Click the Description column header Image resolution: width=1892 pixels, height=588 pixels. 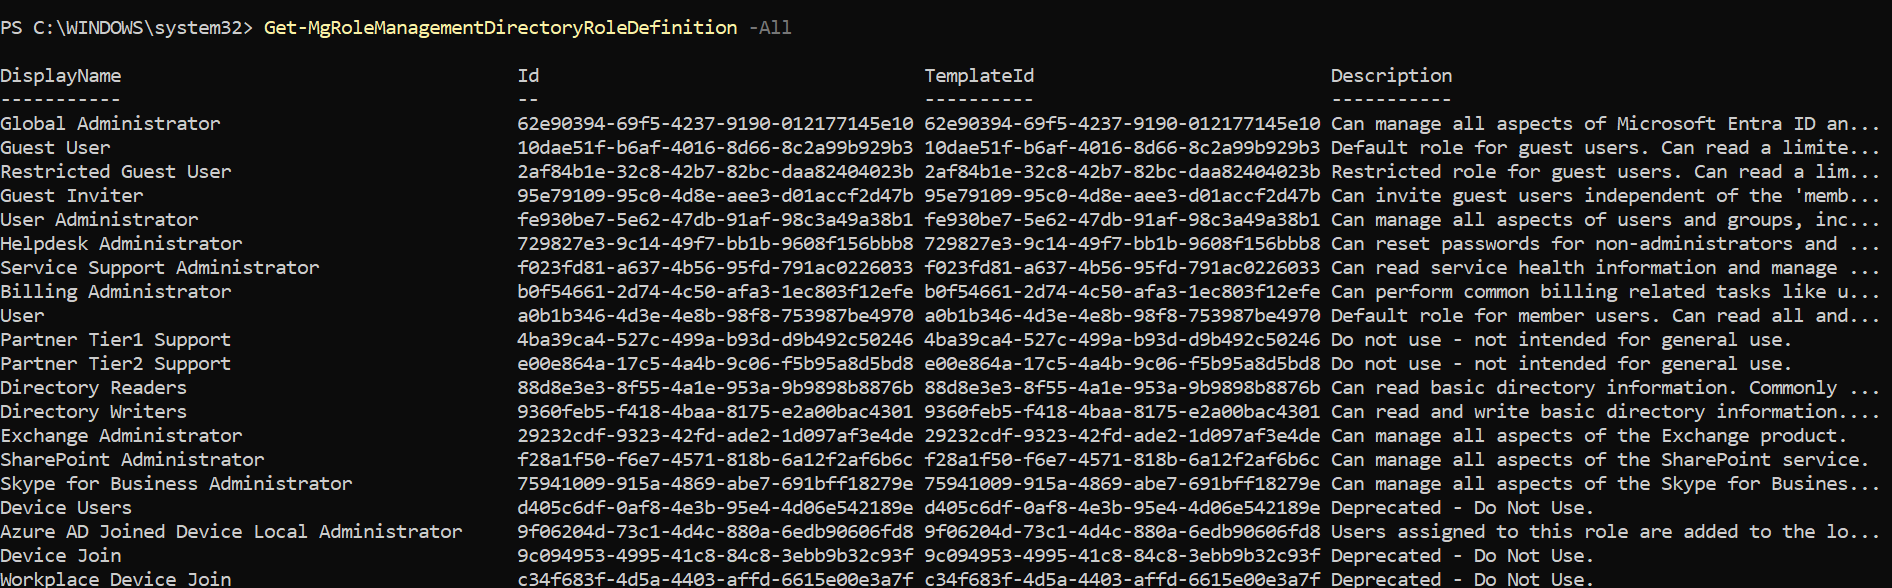click(x=1391, y=76)
